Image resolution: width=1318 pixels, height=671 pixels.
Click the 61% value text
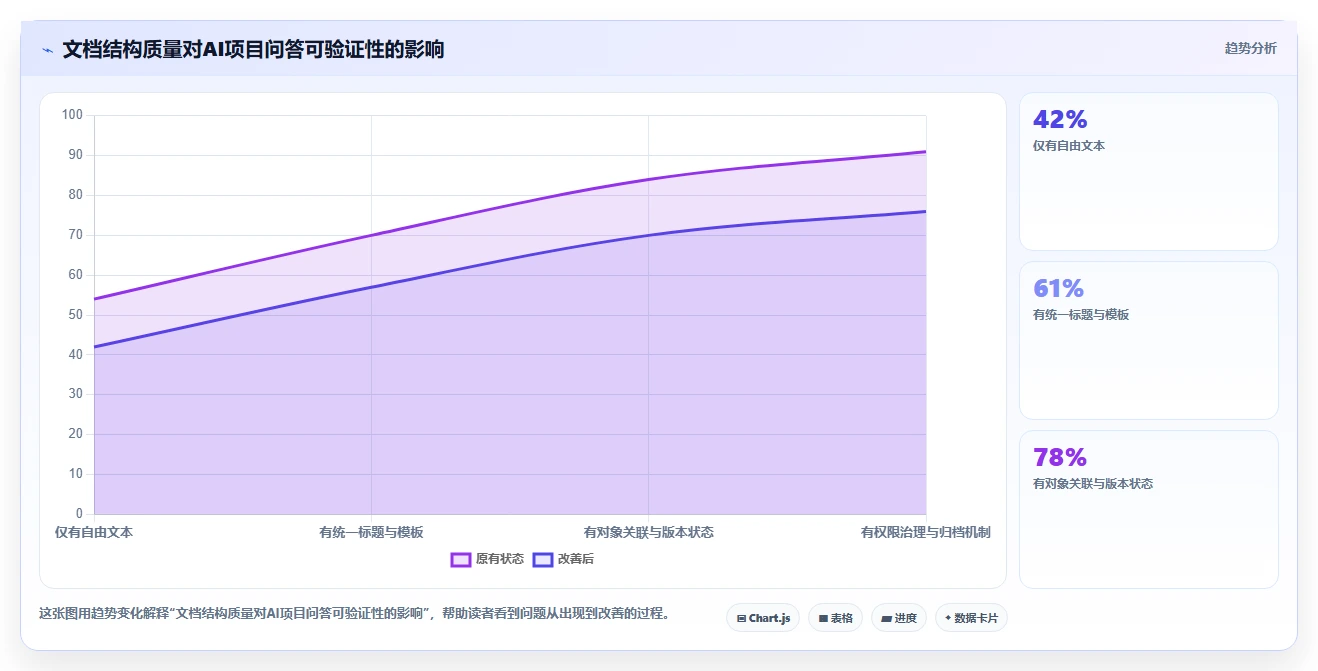pos(1058,289)
